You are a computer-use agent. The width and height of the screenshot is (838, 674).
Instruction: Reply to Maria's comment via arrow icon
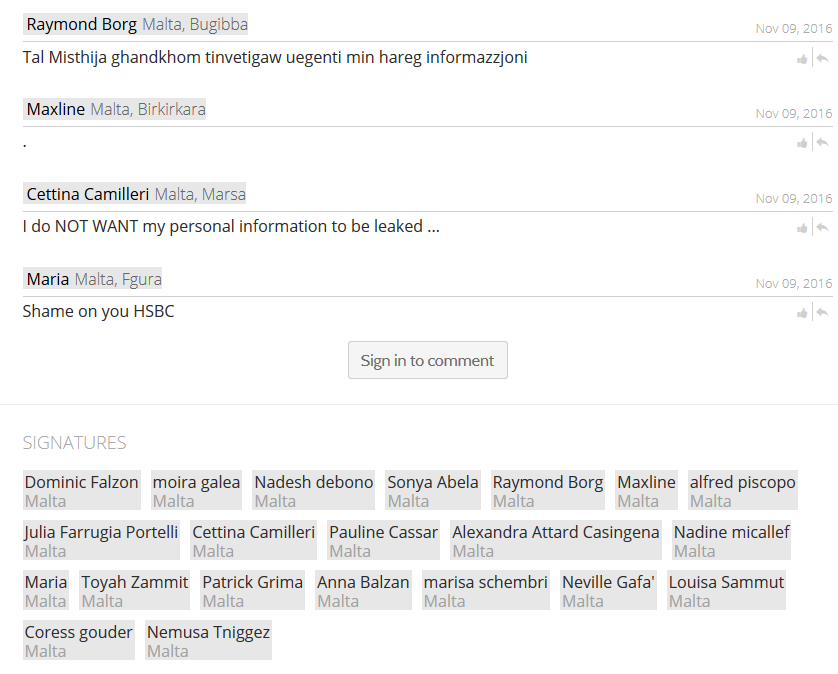823,312
